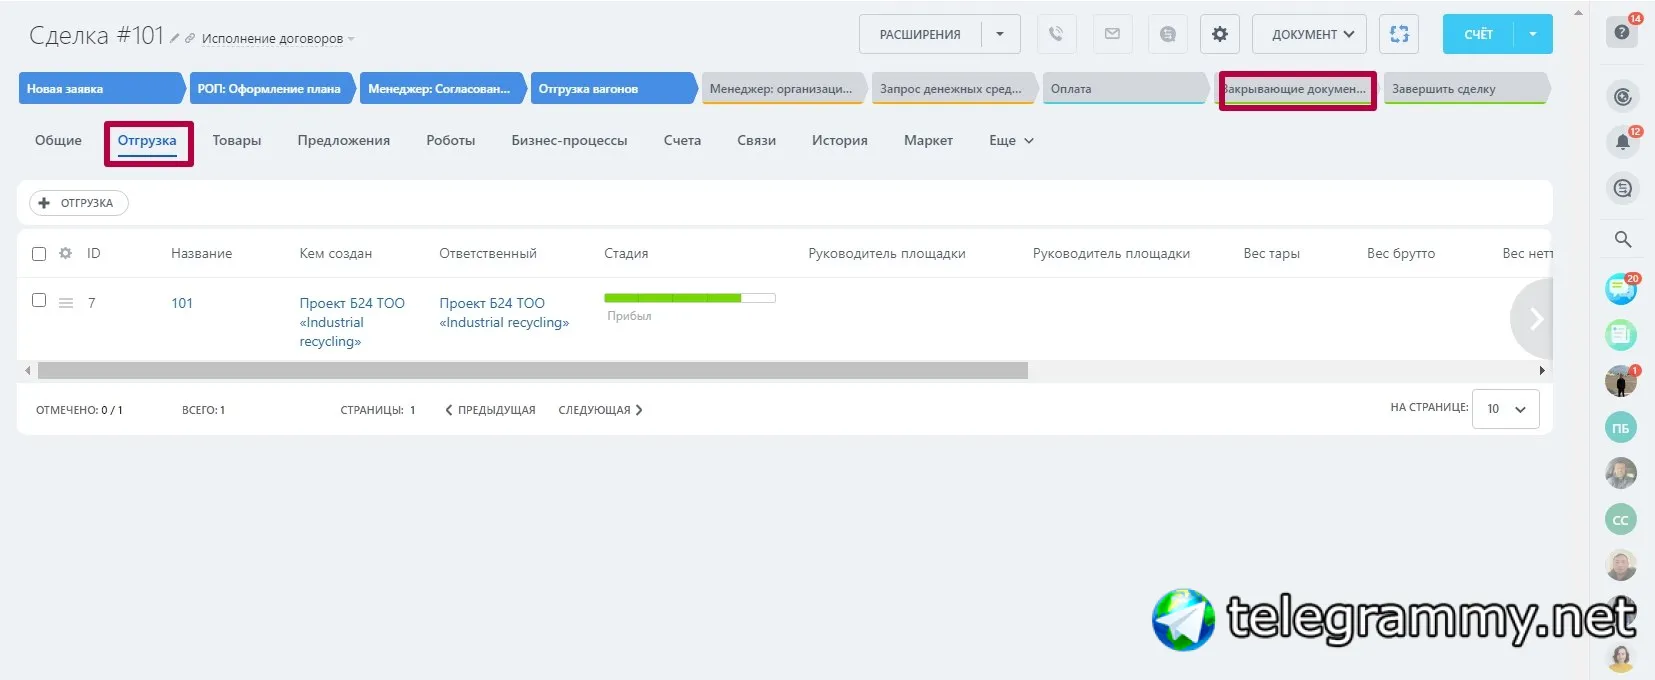The width and height of the screenshot is (1655, 680).
Task: Open the Маркет tab
Action: tap(928, 141)
